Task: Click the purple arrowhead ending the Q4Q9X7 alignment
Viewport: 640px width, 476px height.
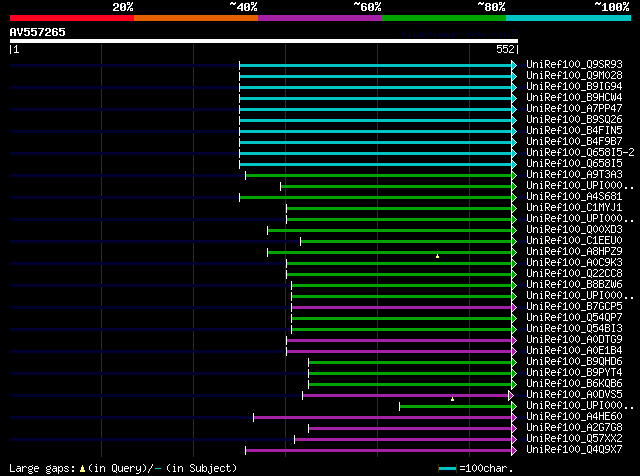Action: pyautogui.click(x=514, y=451)
